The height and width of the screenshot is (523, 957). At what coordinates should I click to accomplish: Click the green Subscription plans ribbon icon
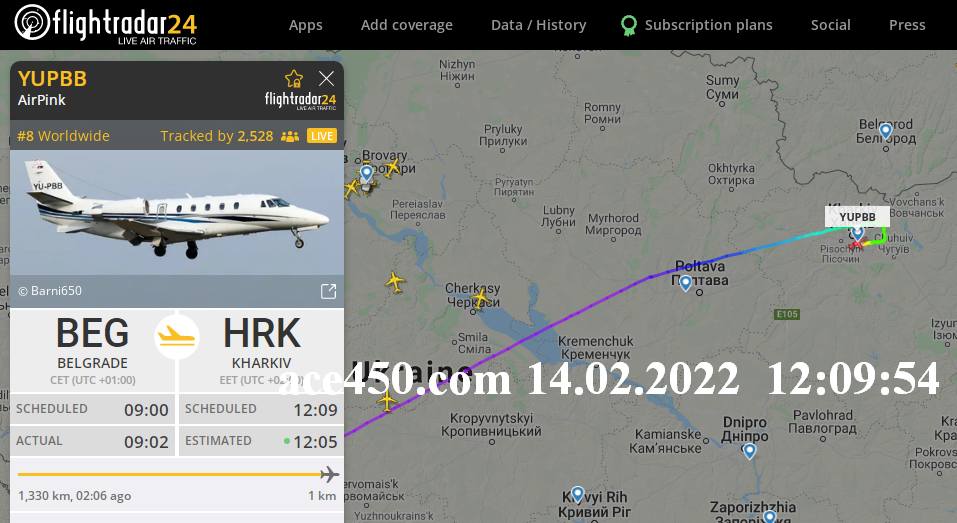[x=629, y=25]
